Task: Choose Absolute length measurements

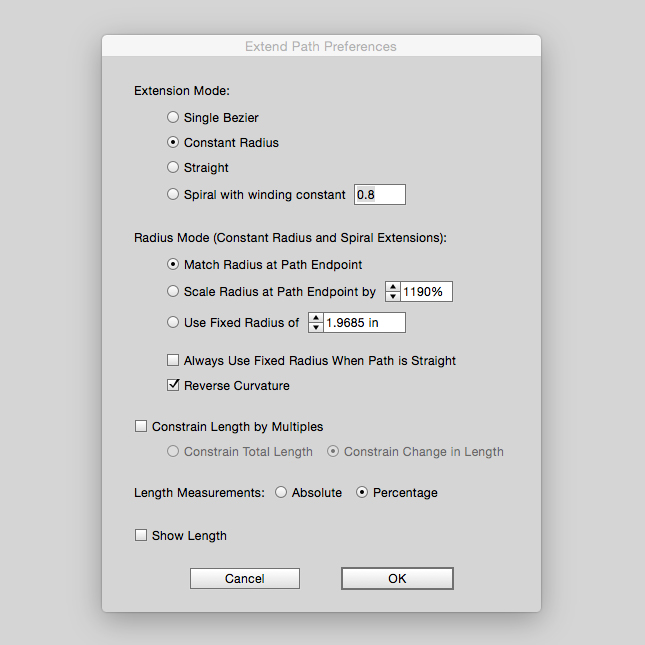Action: (x=281, y=492)
